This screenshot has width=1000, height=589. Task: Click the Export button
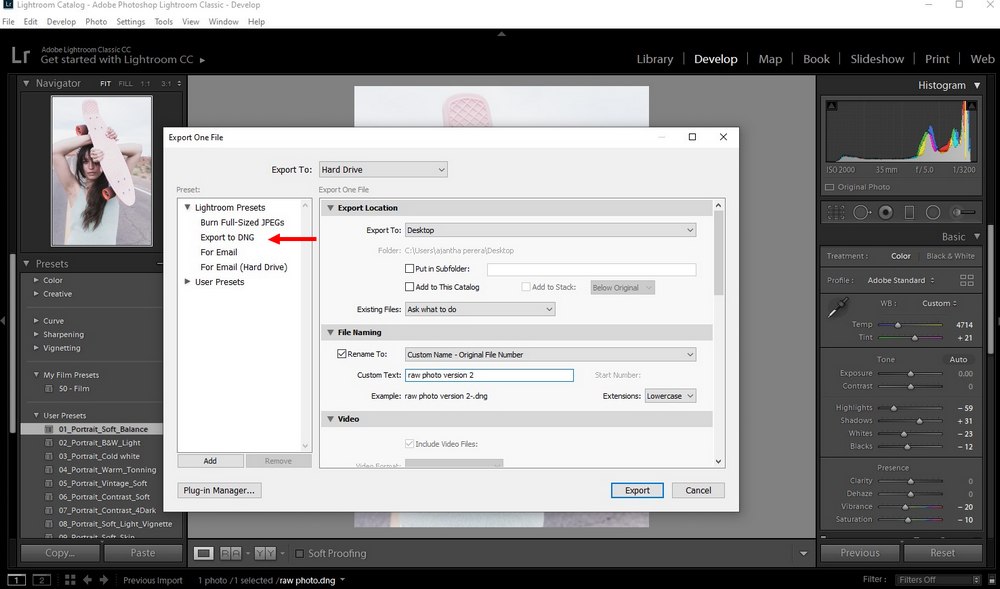point(637,490)
